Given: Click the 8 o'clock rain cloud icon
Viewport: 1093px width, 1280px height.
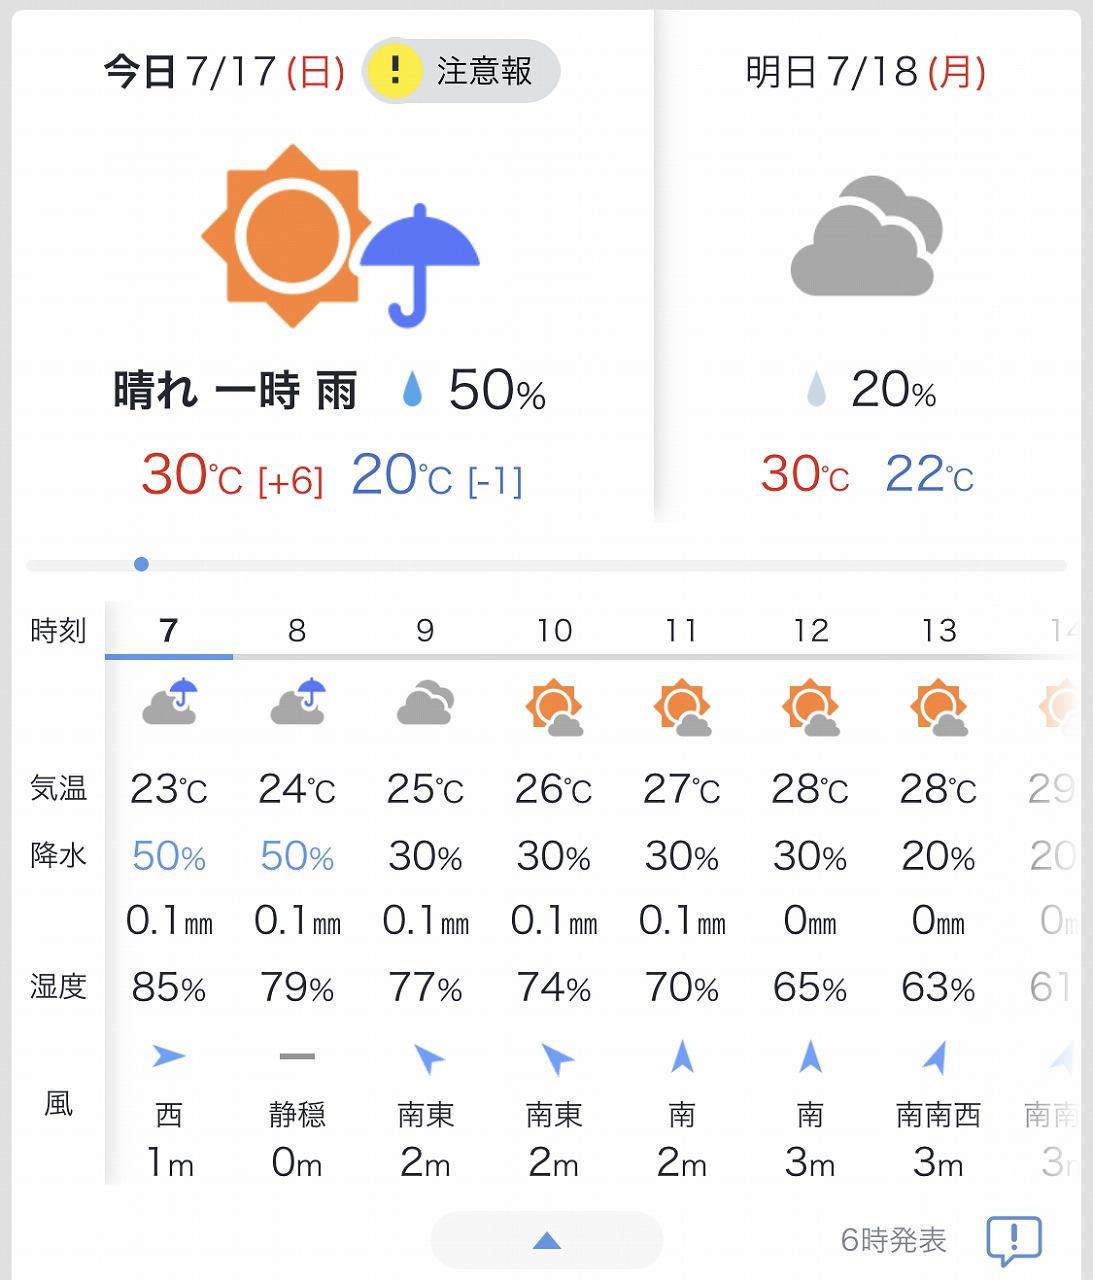Looking at the screenshot, I should (298, 702).
